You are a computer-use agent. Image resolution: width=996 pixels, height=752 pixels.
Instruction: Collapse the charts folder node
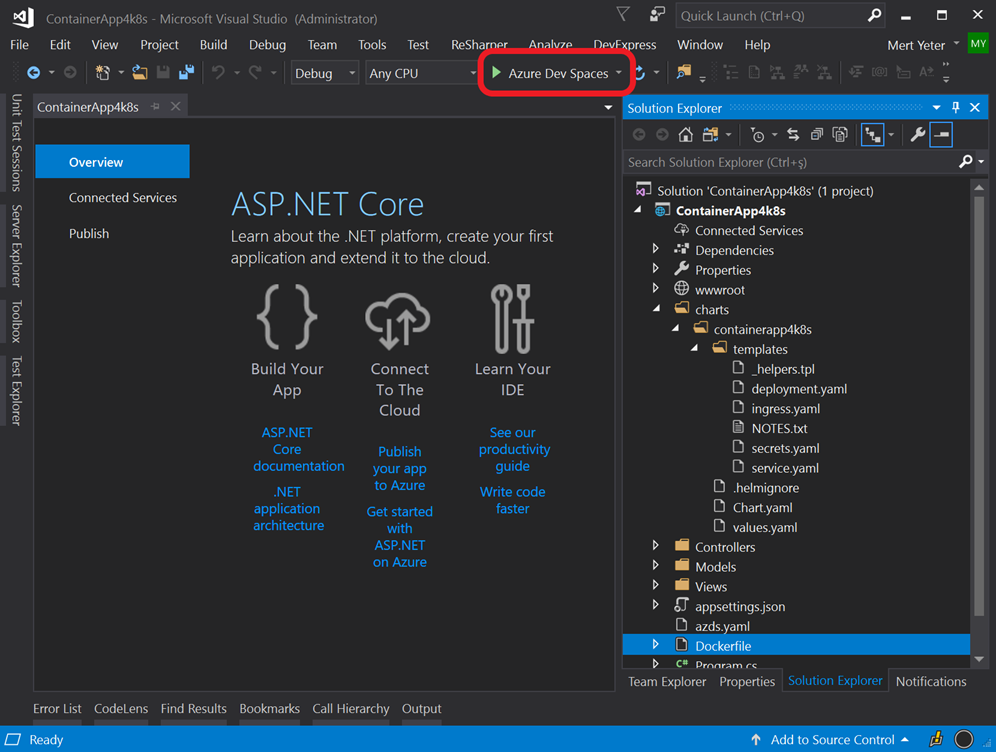pos(657,309)
